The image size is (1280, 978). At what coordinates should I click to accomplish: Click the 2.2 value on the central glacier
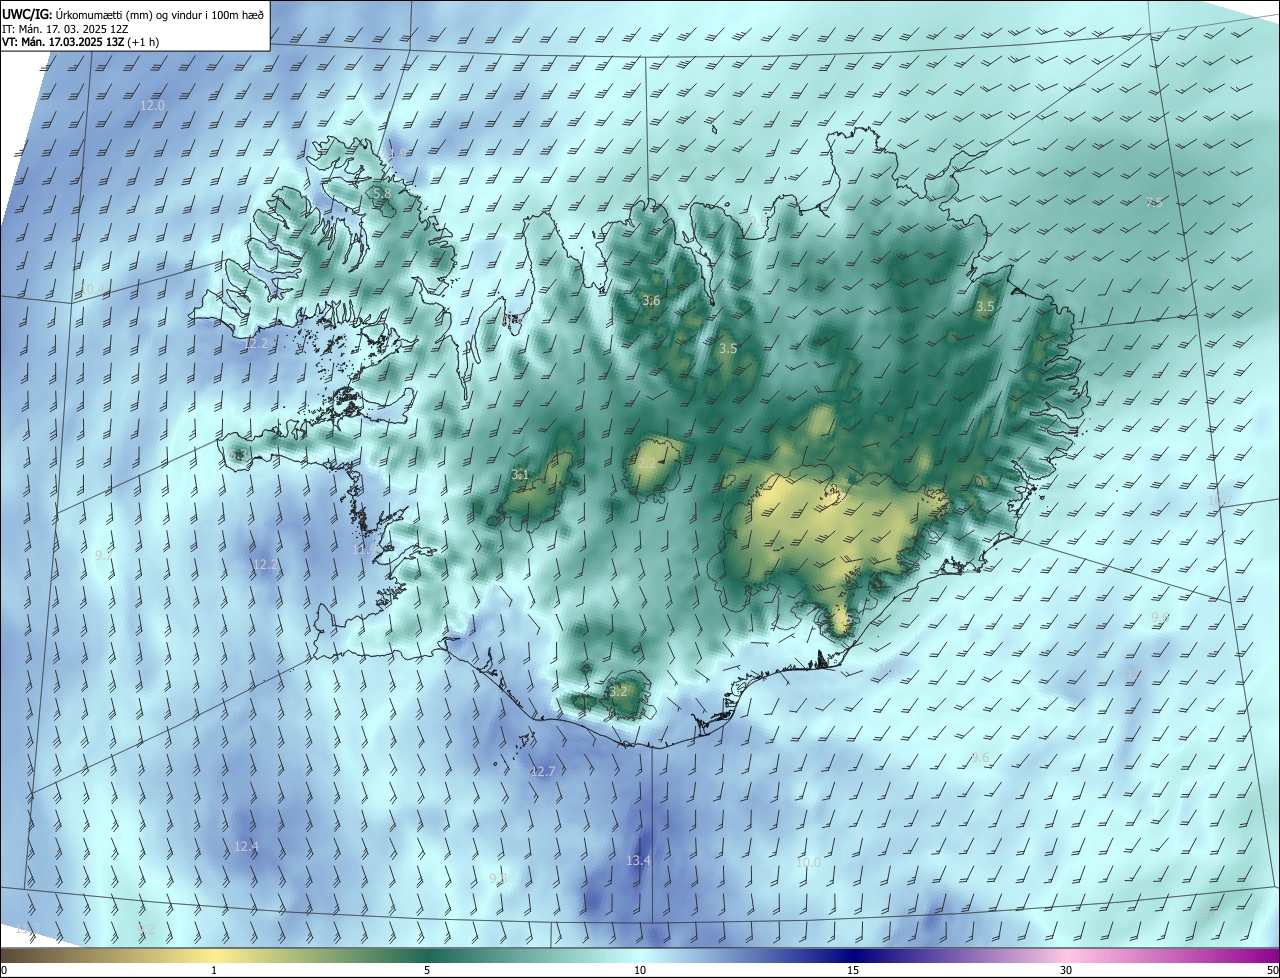(x=648, y=465)
